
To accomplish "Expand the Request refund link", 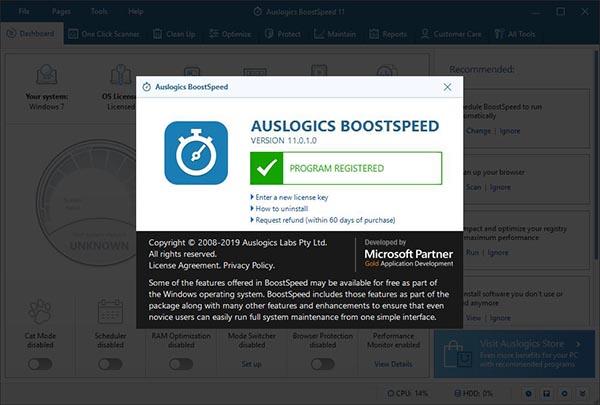I will 323,220.
